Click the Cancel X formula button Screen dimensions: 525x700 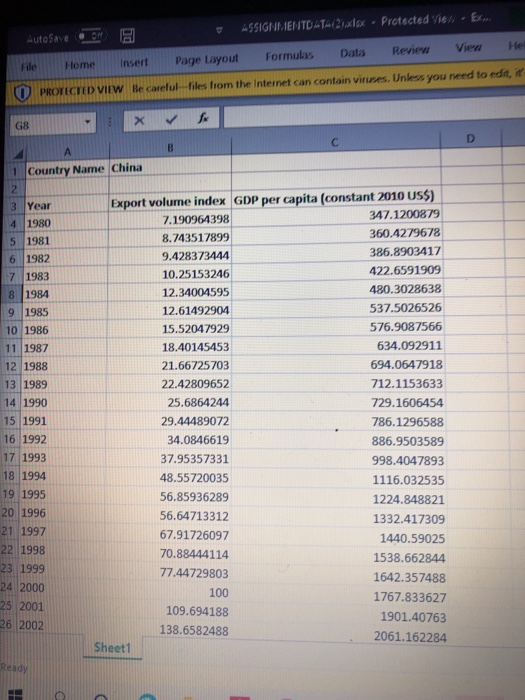point(139,121)
